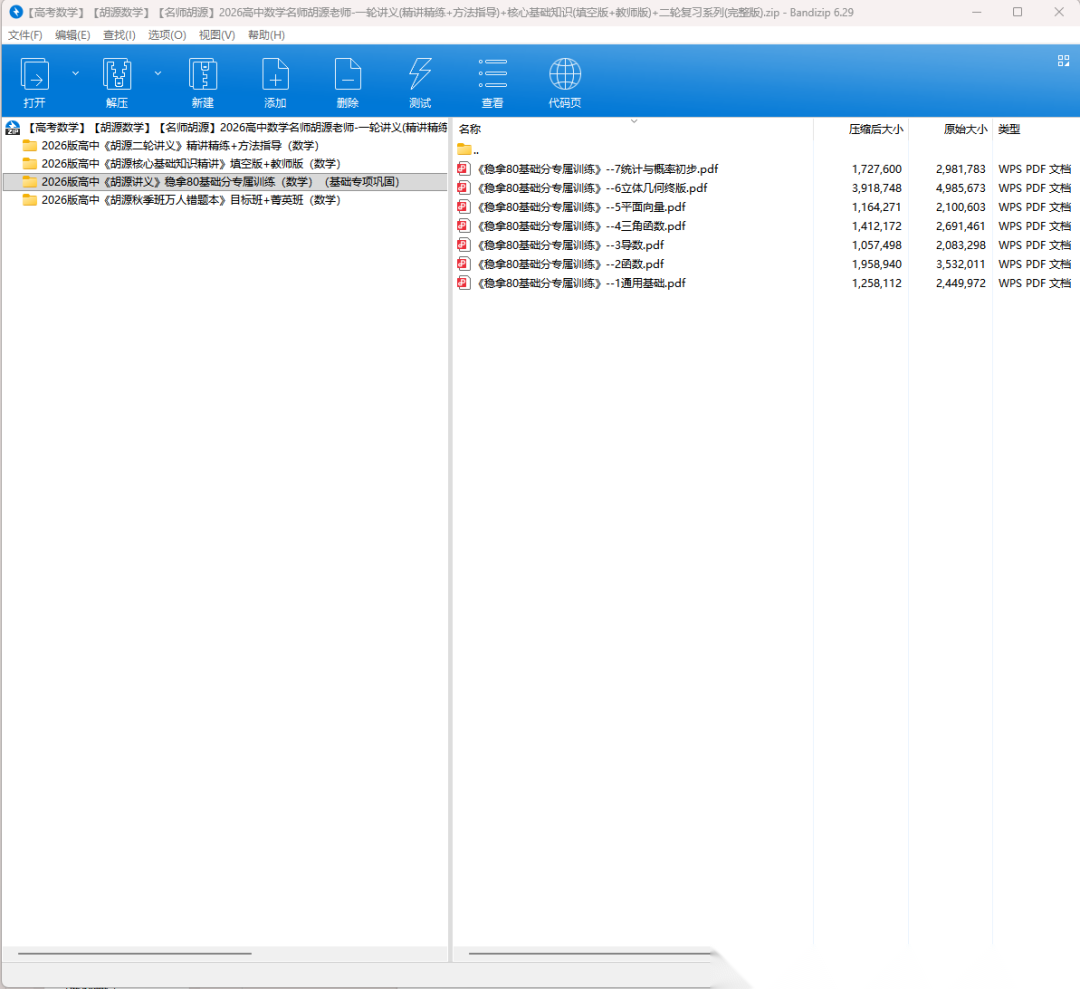This screenshot has height=989, width=1080.
Task: Sort files by the 压缩后大小 column header
Action: [875, 129]
